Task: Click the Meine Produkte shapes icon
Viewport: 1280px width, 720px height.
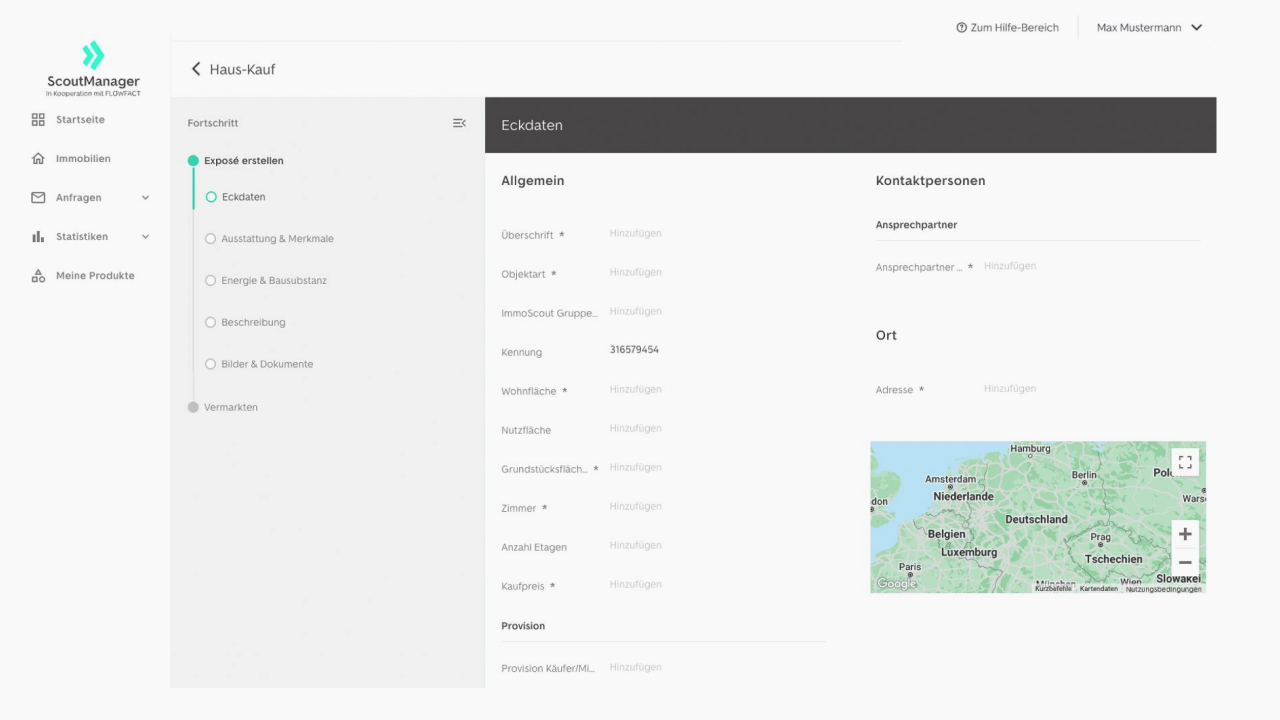Action: pyautogui.click(x=38, y=276)
